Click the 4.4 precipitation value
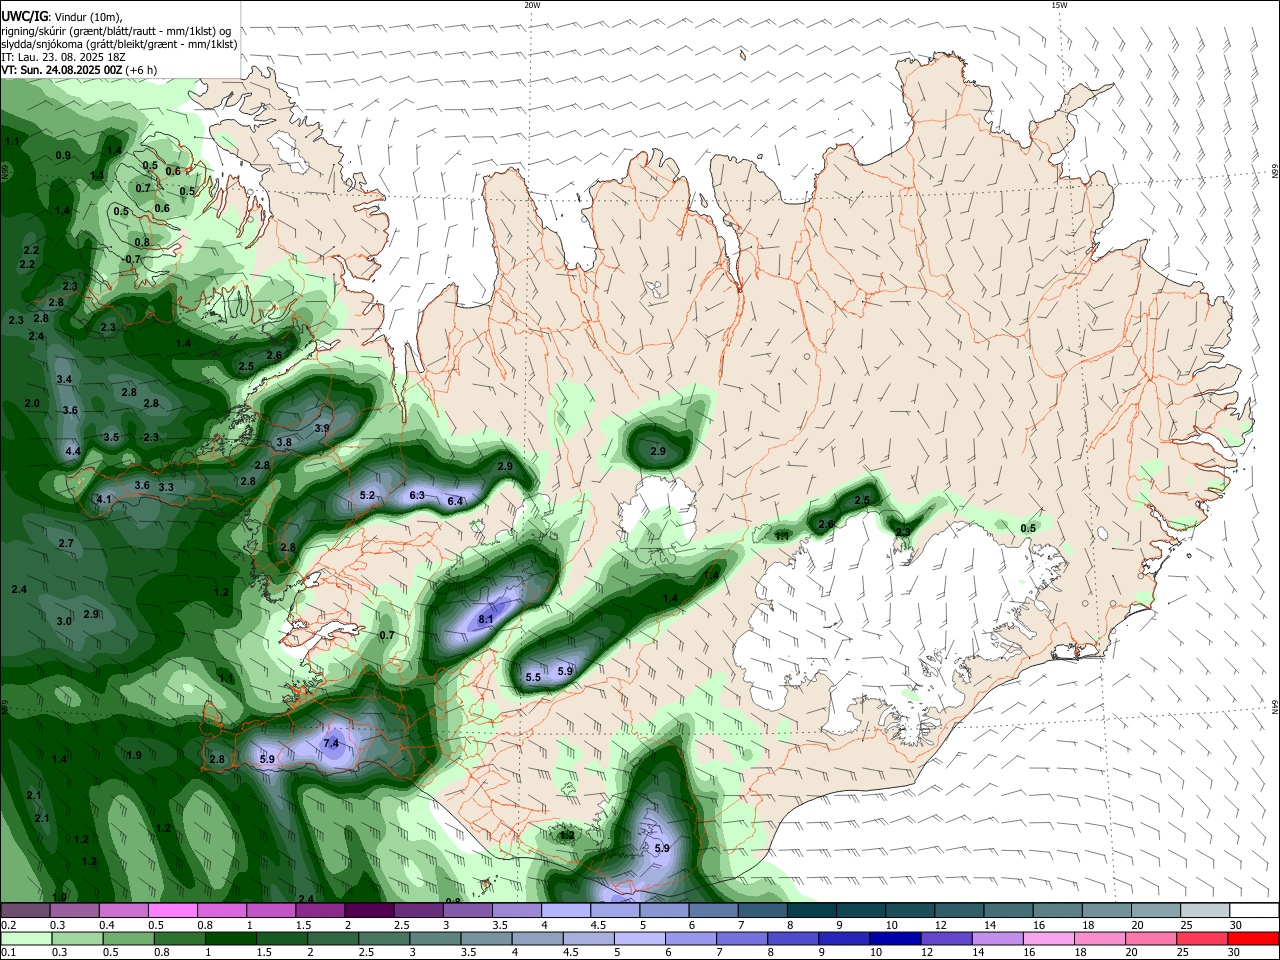This screenshot has height=960, width=1280. point(73,452)
